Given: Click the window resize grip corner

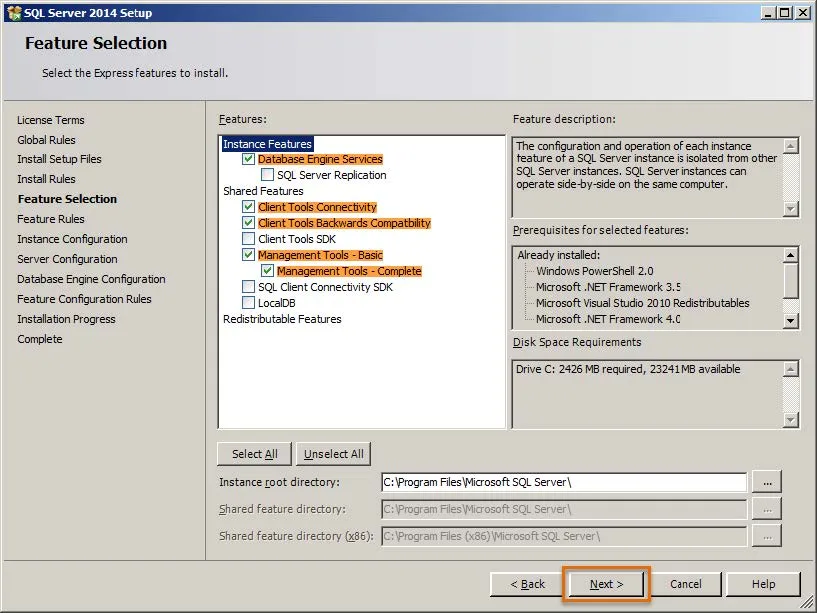Looking at the screenshot, I should 807,604.
